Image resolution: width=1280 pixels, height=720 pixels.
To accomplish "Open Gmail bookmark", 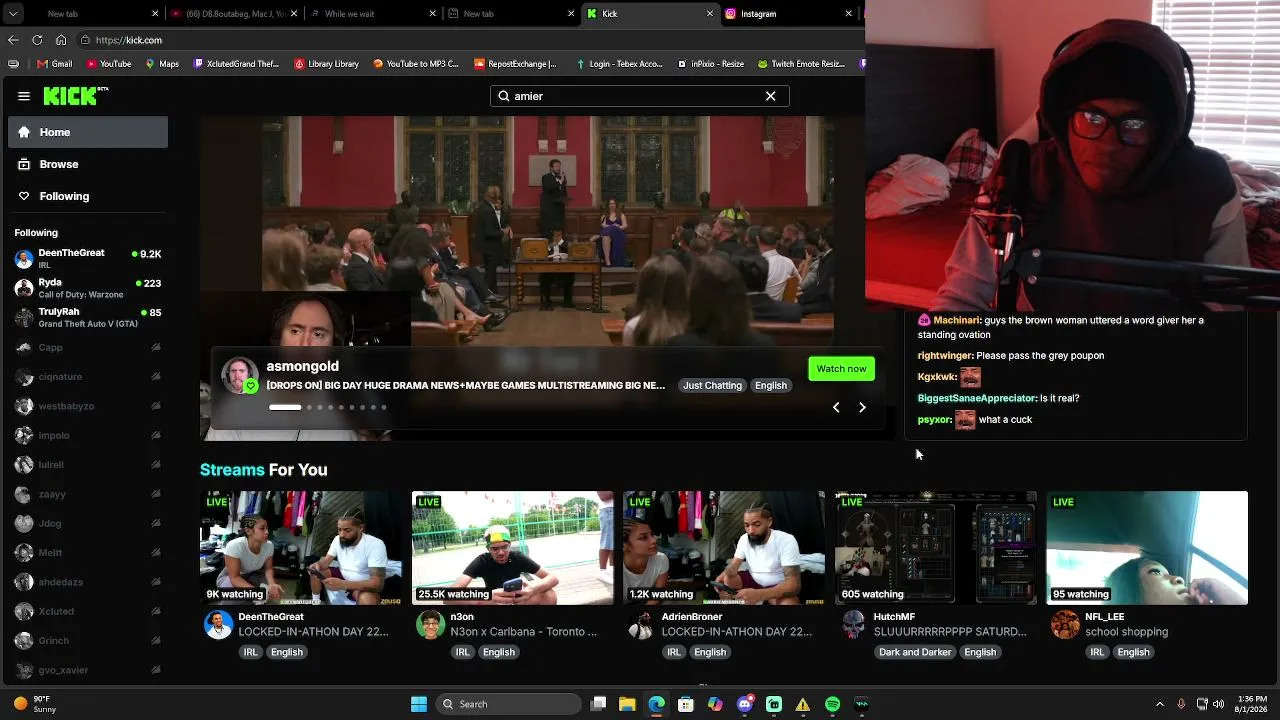I will click(55, 64).
